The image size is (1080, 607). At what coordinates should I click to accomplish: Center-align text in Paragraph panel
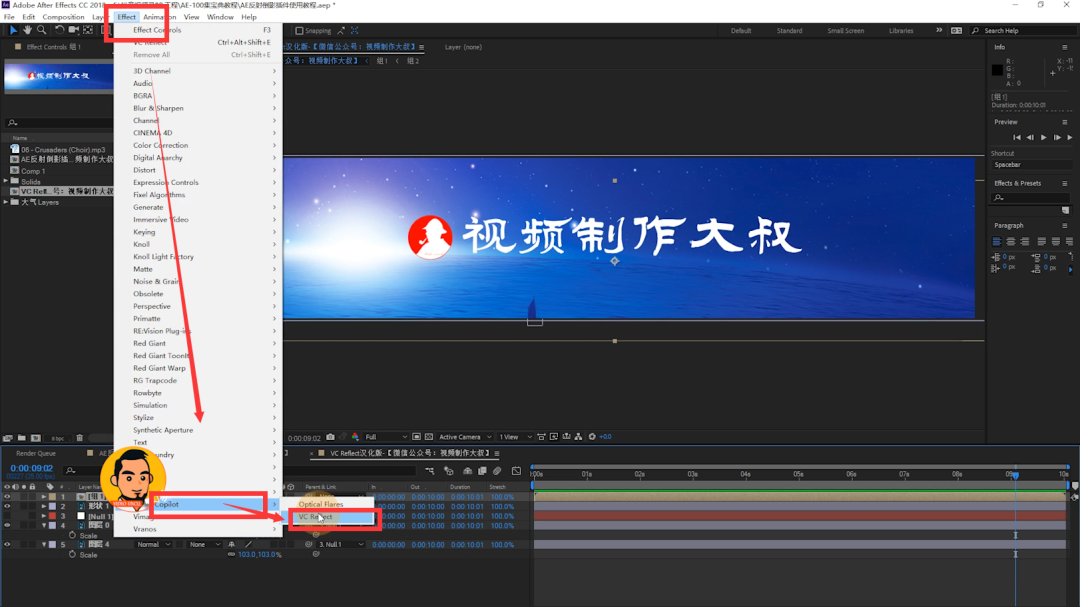tap(1010, 242)
